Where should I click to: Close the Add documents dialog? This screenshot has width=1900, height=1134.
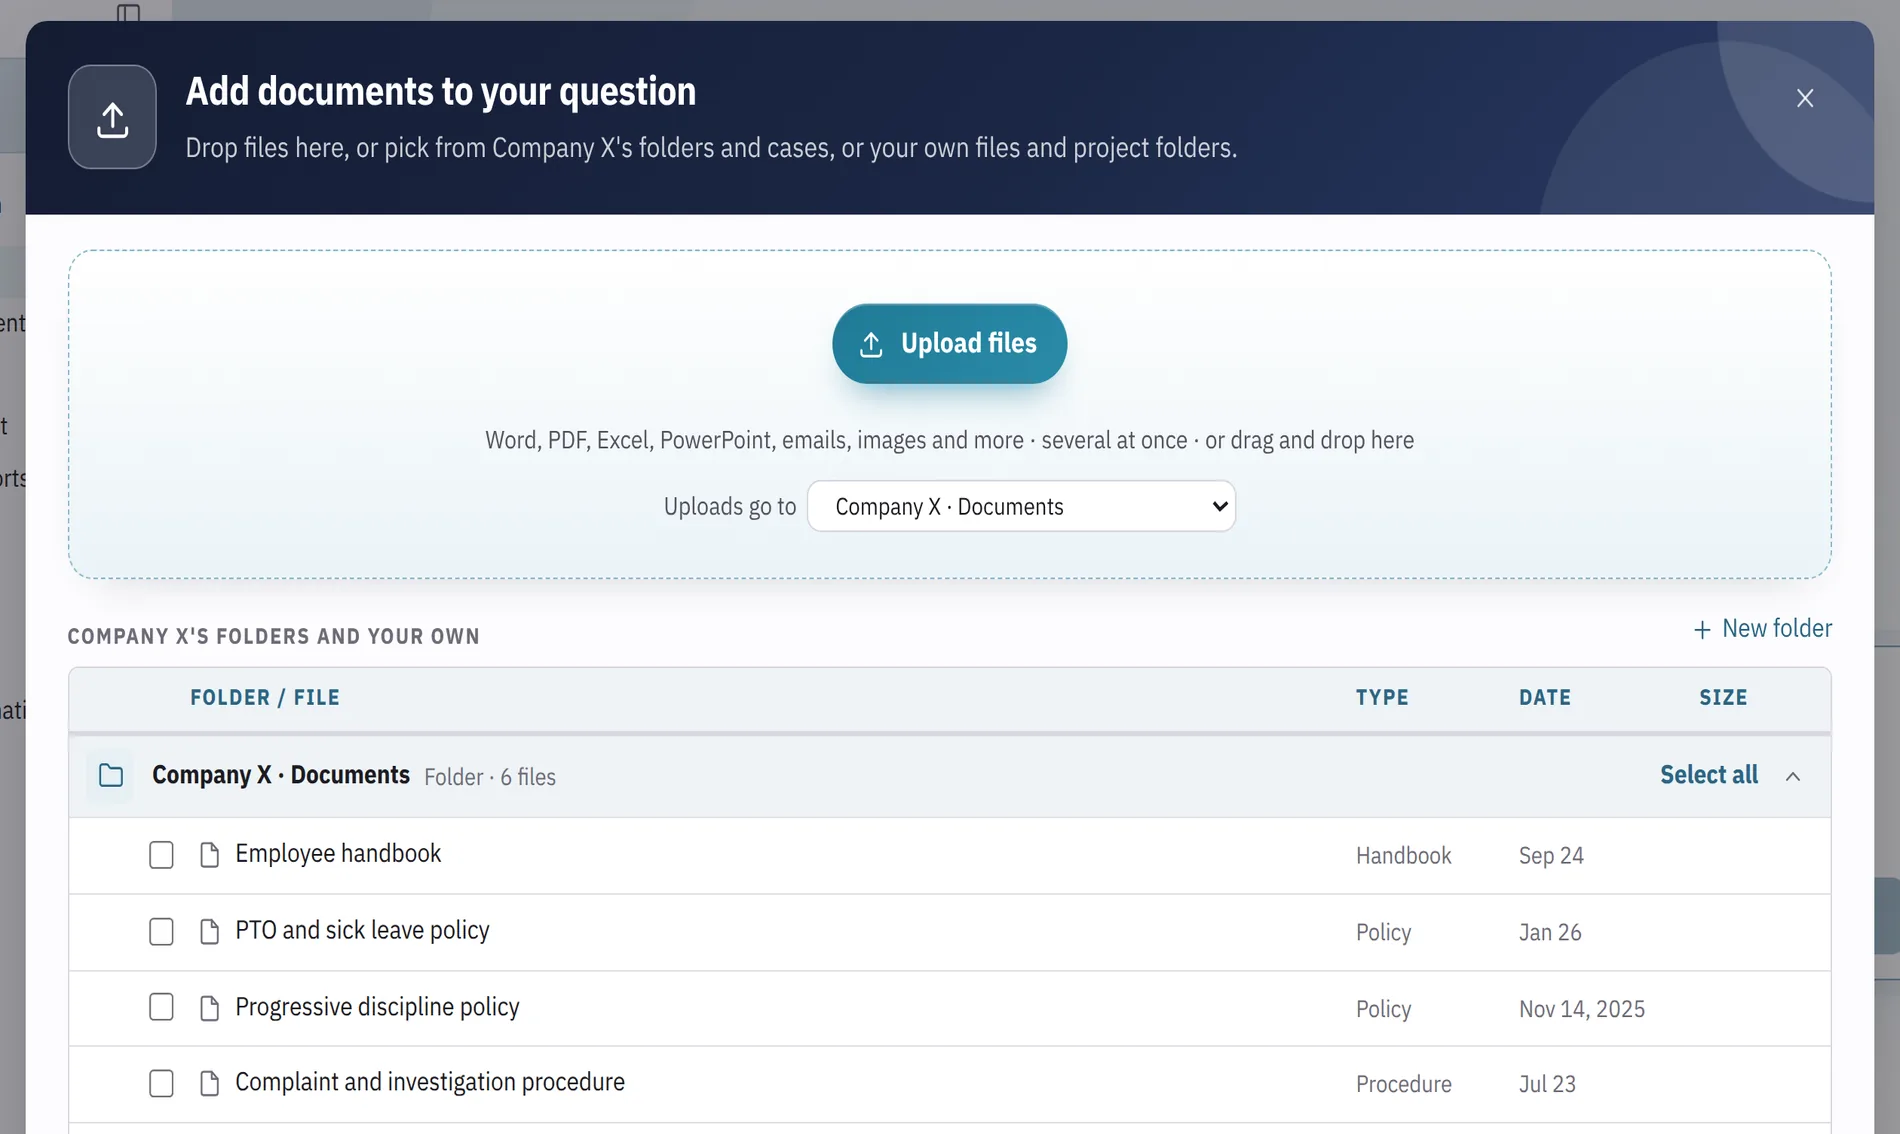pyautogui.click(x=1804, y=98)
